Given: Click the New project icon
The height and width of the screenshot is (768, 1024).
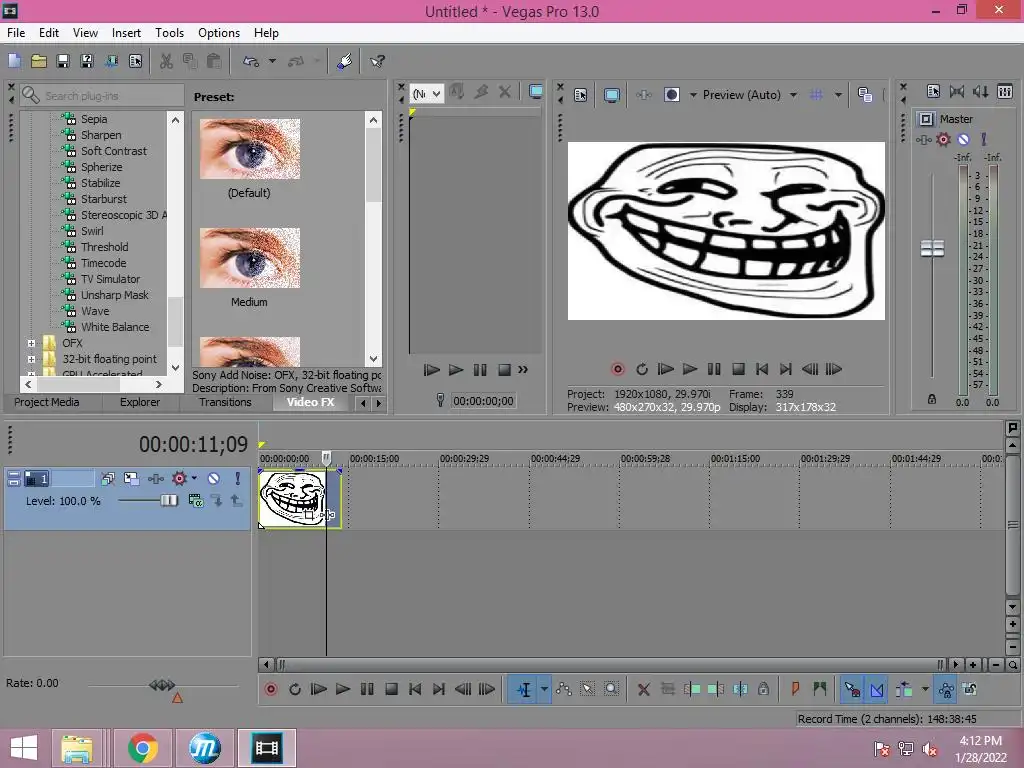Looking at the screenshot, I should click(x=14, y=61).
